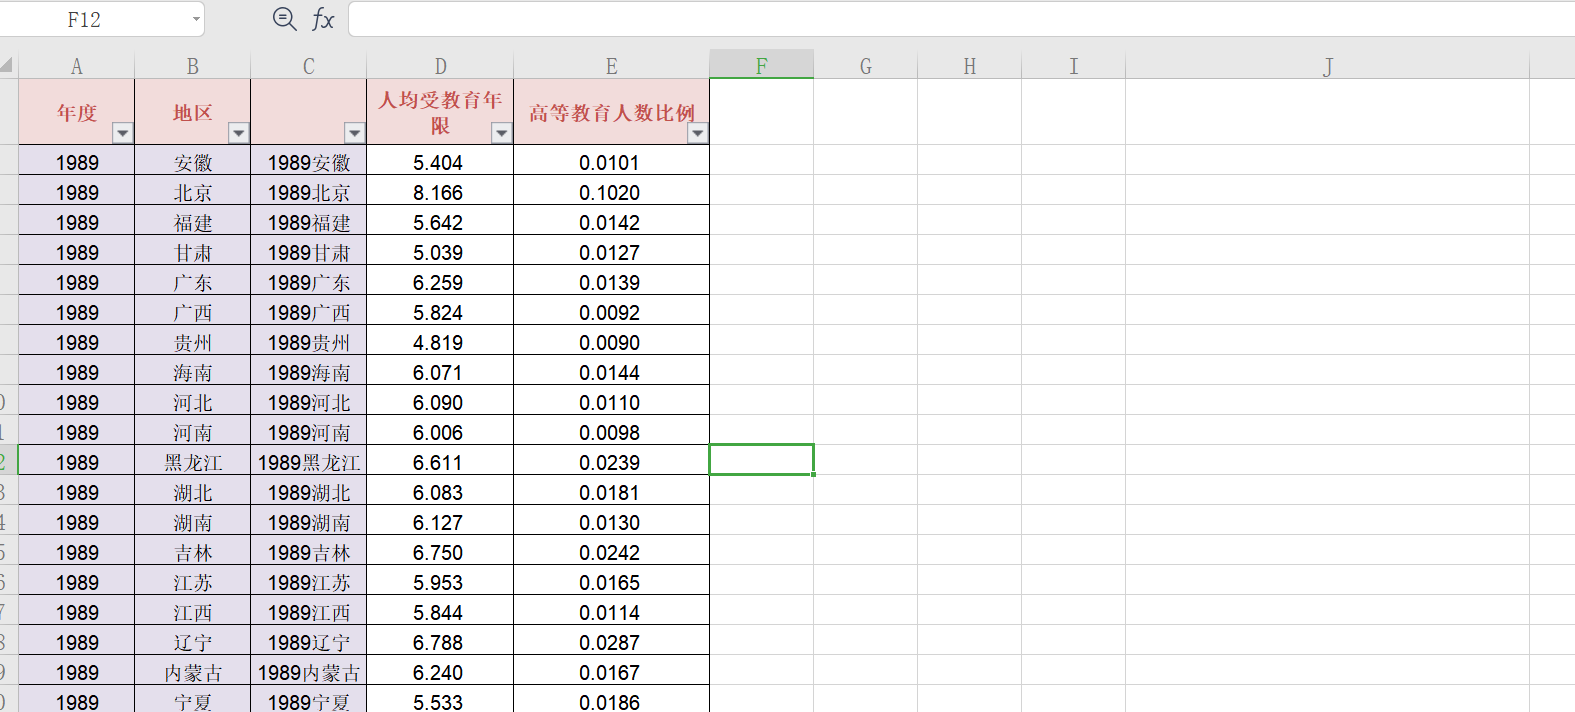The image size is (1575, 712).
Task: Select the cell containing 1989江西
Action: click(309, 612)
